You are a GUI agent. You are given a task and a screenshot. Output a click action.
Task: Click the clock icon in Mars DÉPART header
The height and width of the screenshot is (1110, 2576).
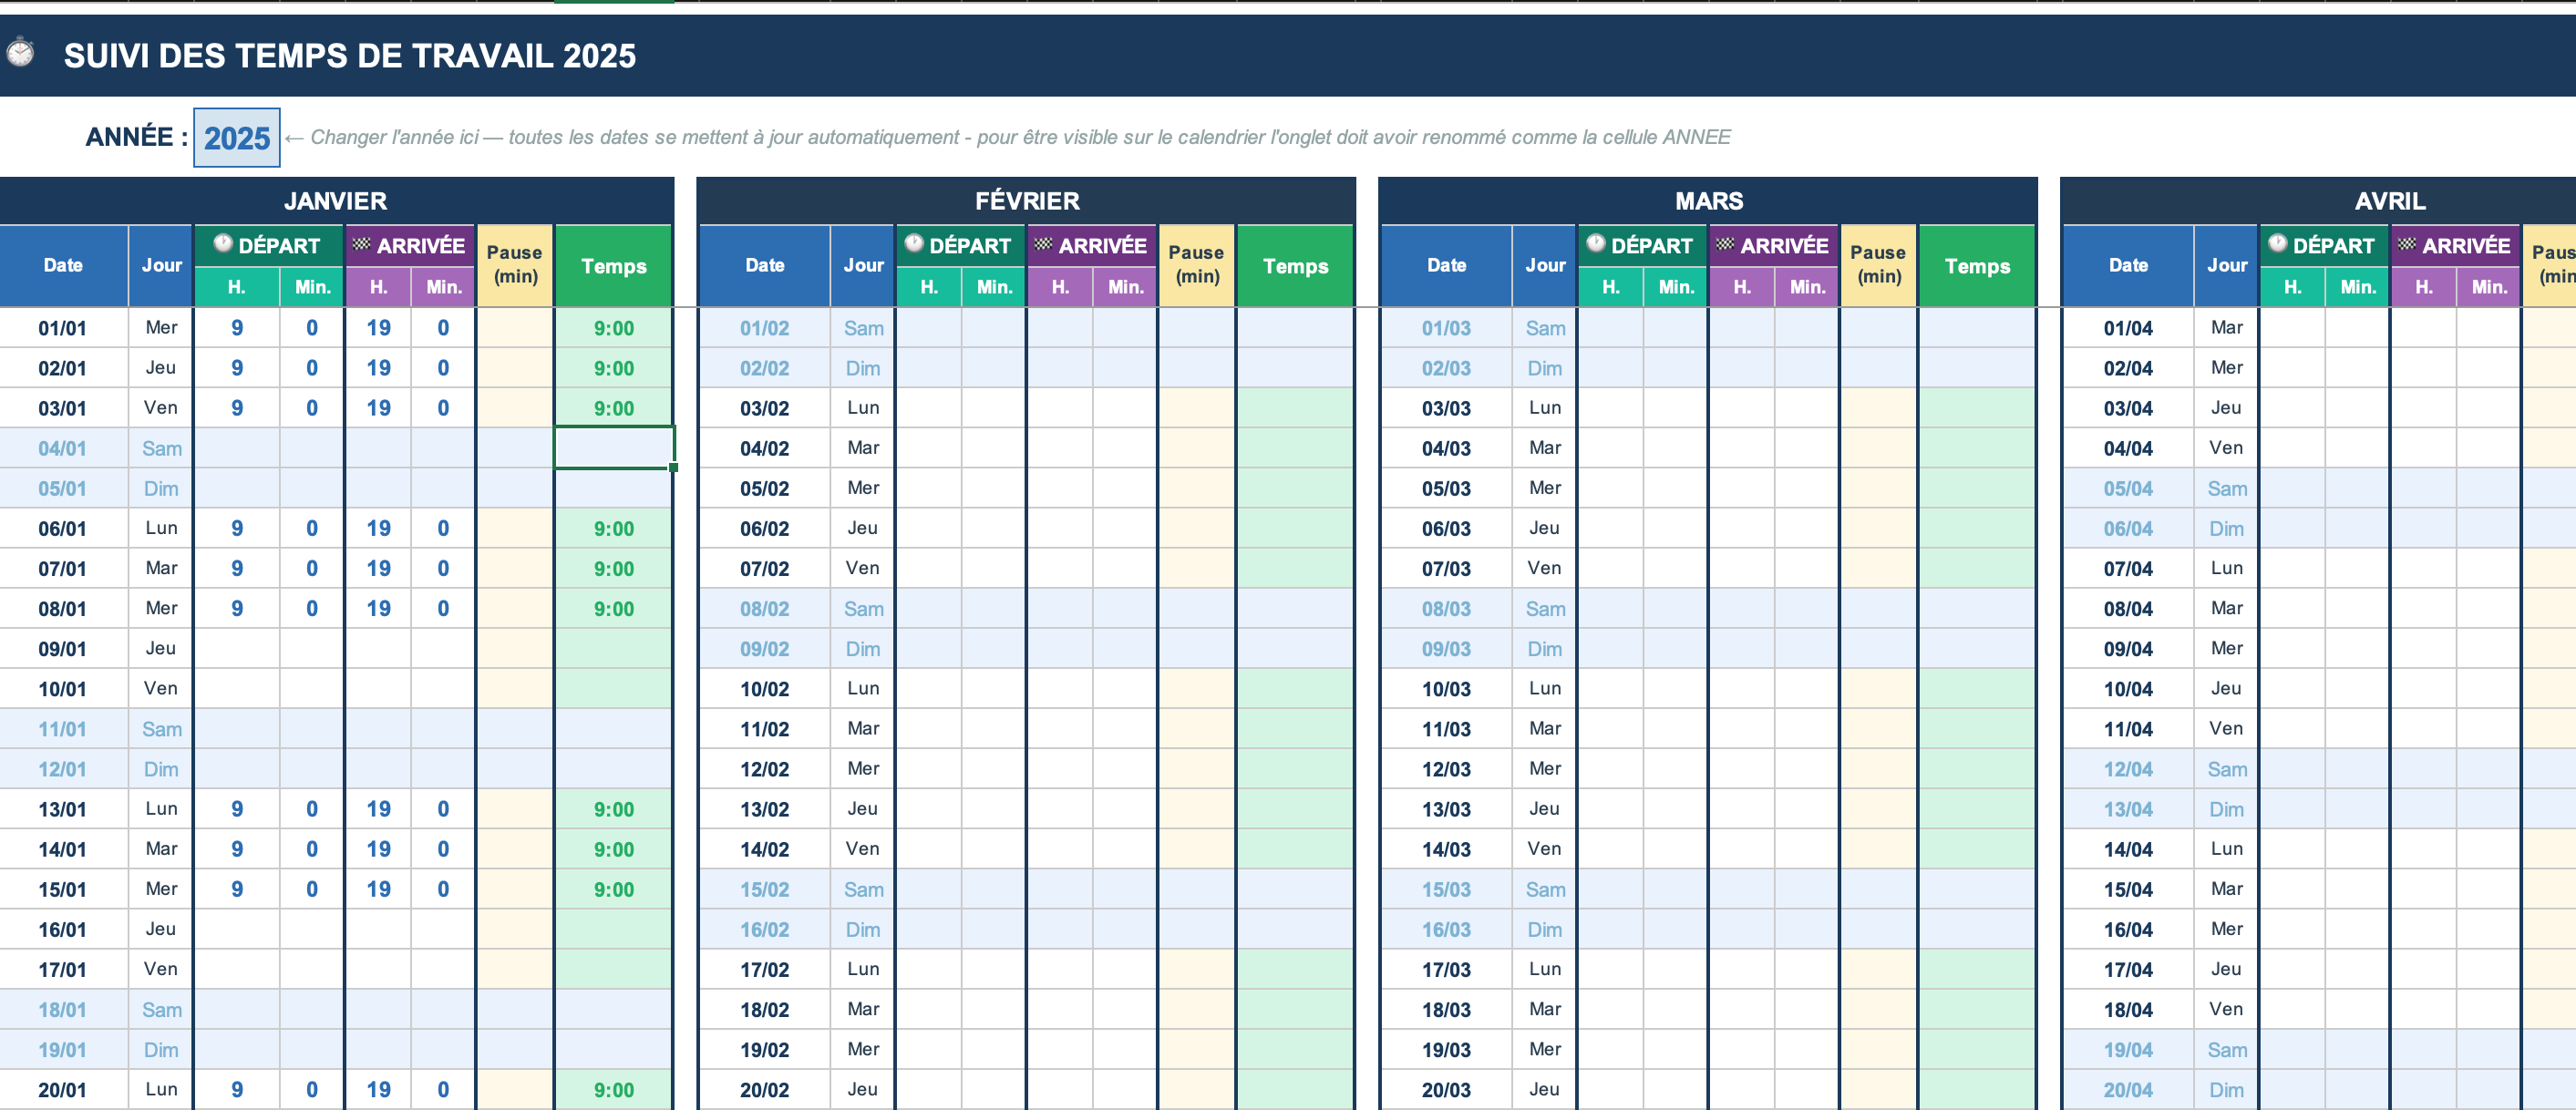[x=1595, y=244]
